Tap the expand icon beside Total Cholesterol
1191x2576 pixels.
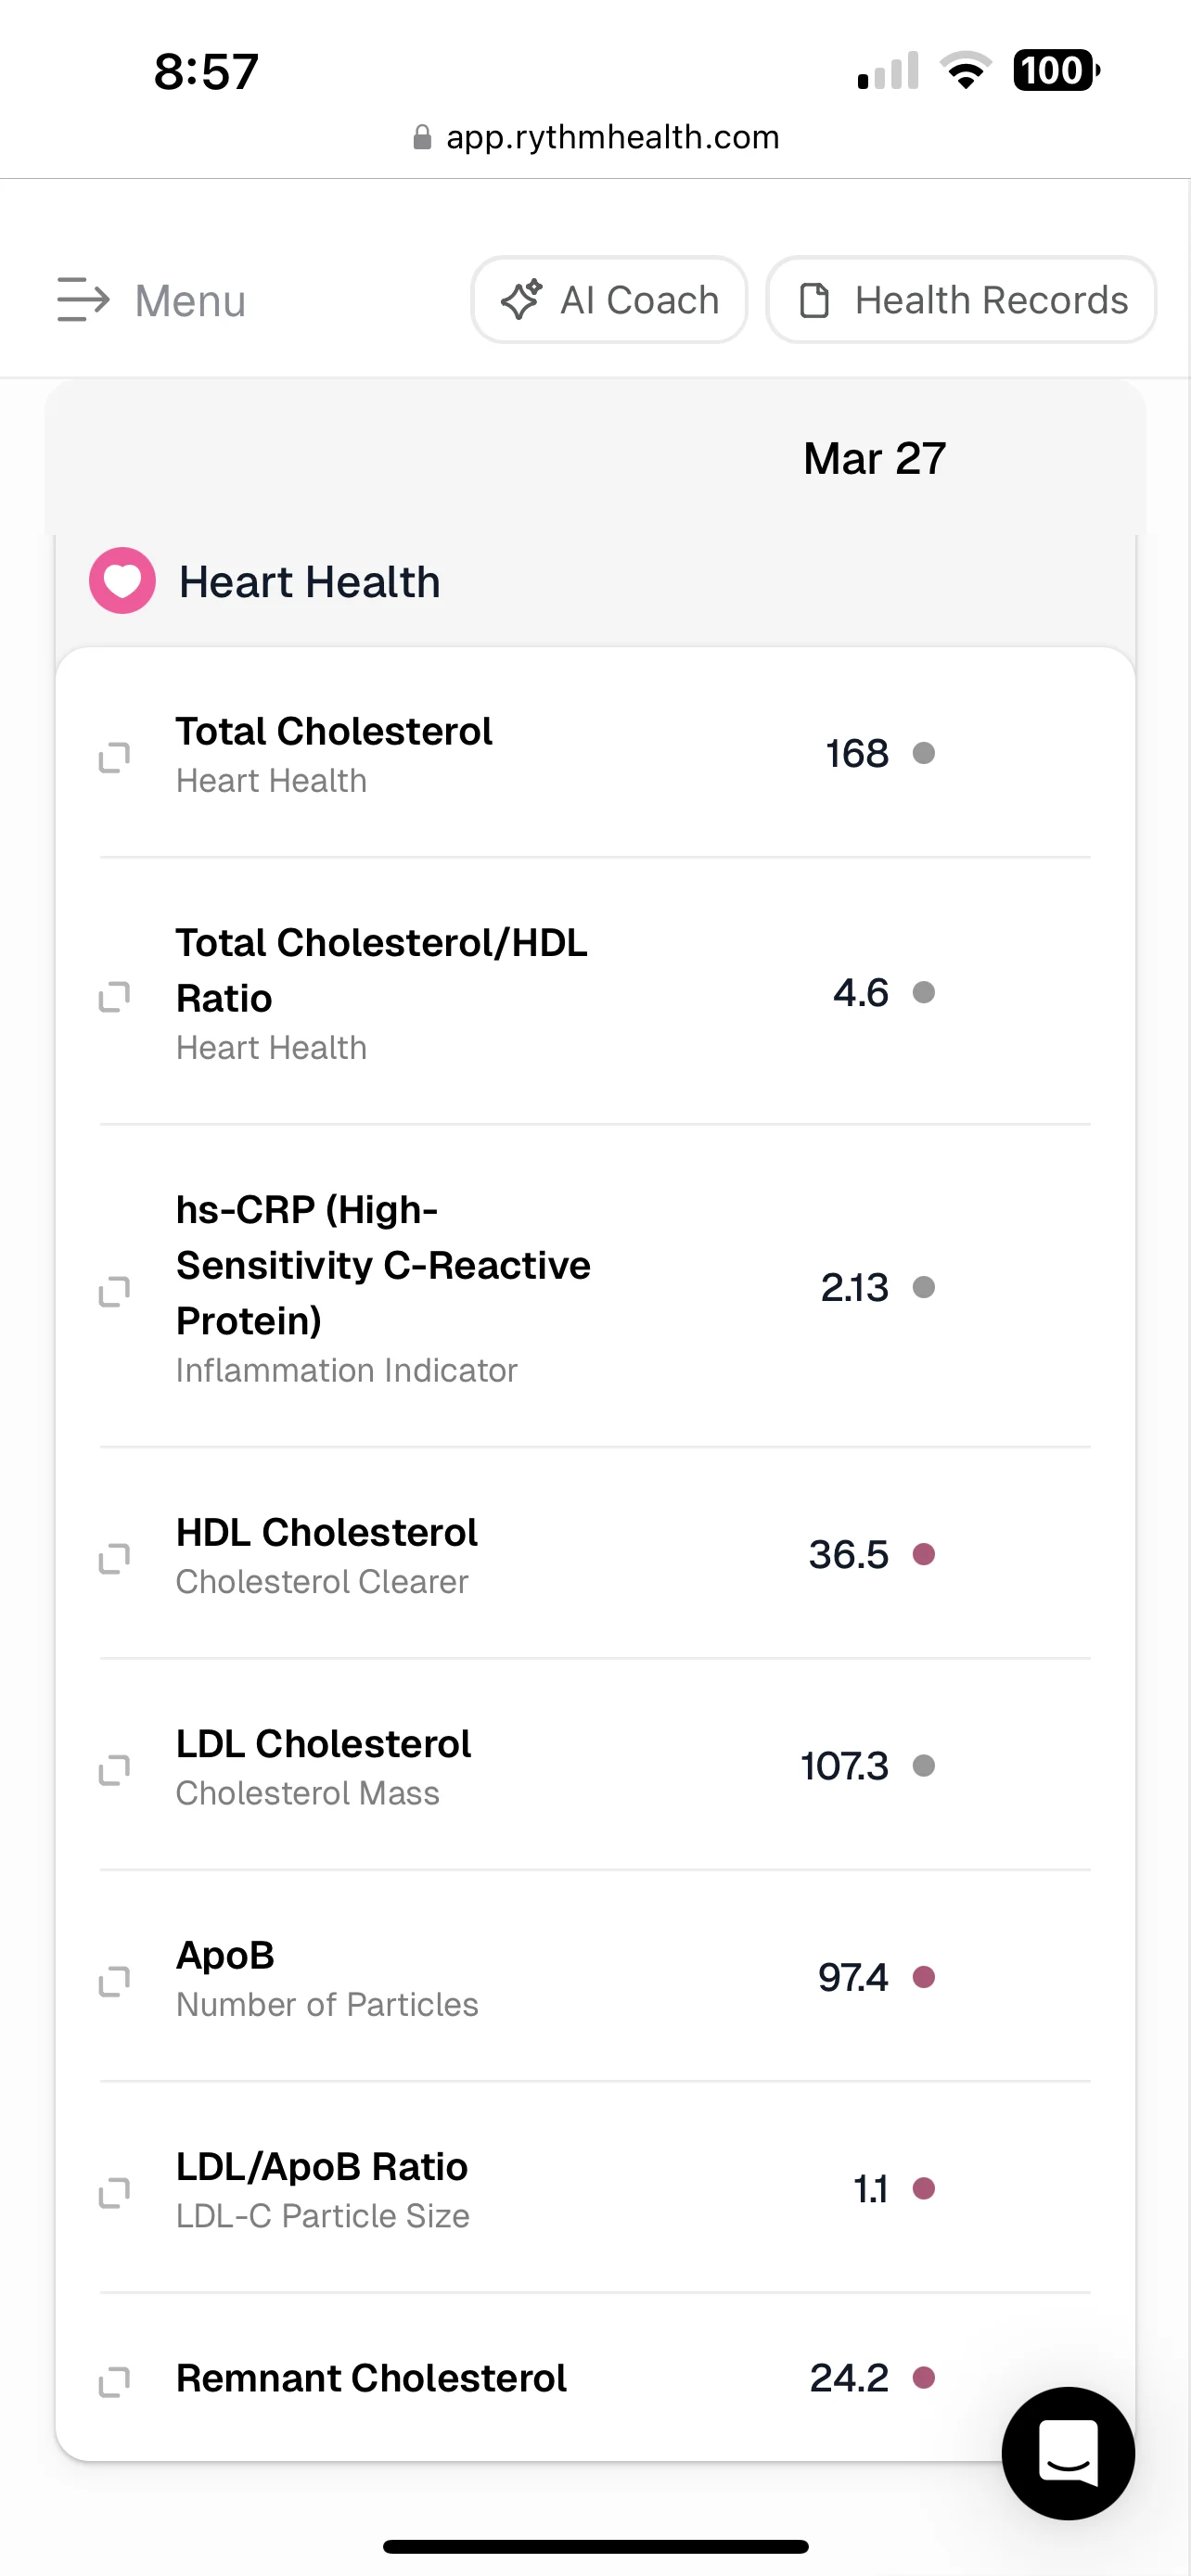coord(114,757)
